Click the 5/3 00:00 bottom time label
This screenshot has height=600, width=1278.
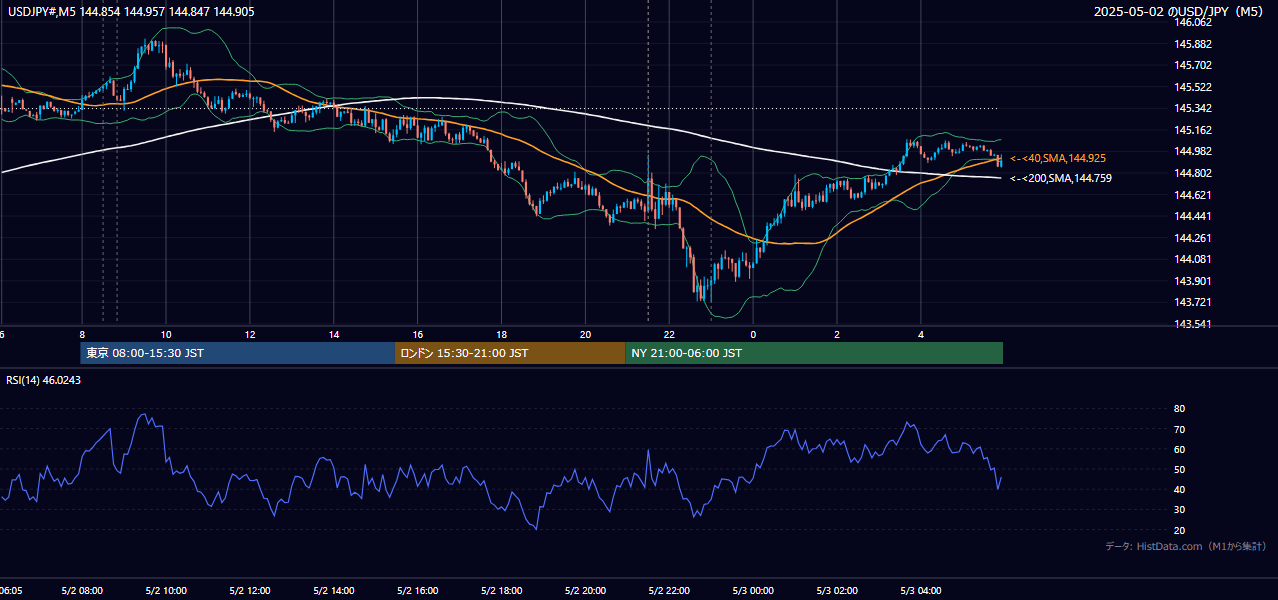pyautogui.click(x=754, y=591)
